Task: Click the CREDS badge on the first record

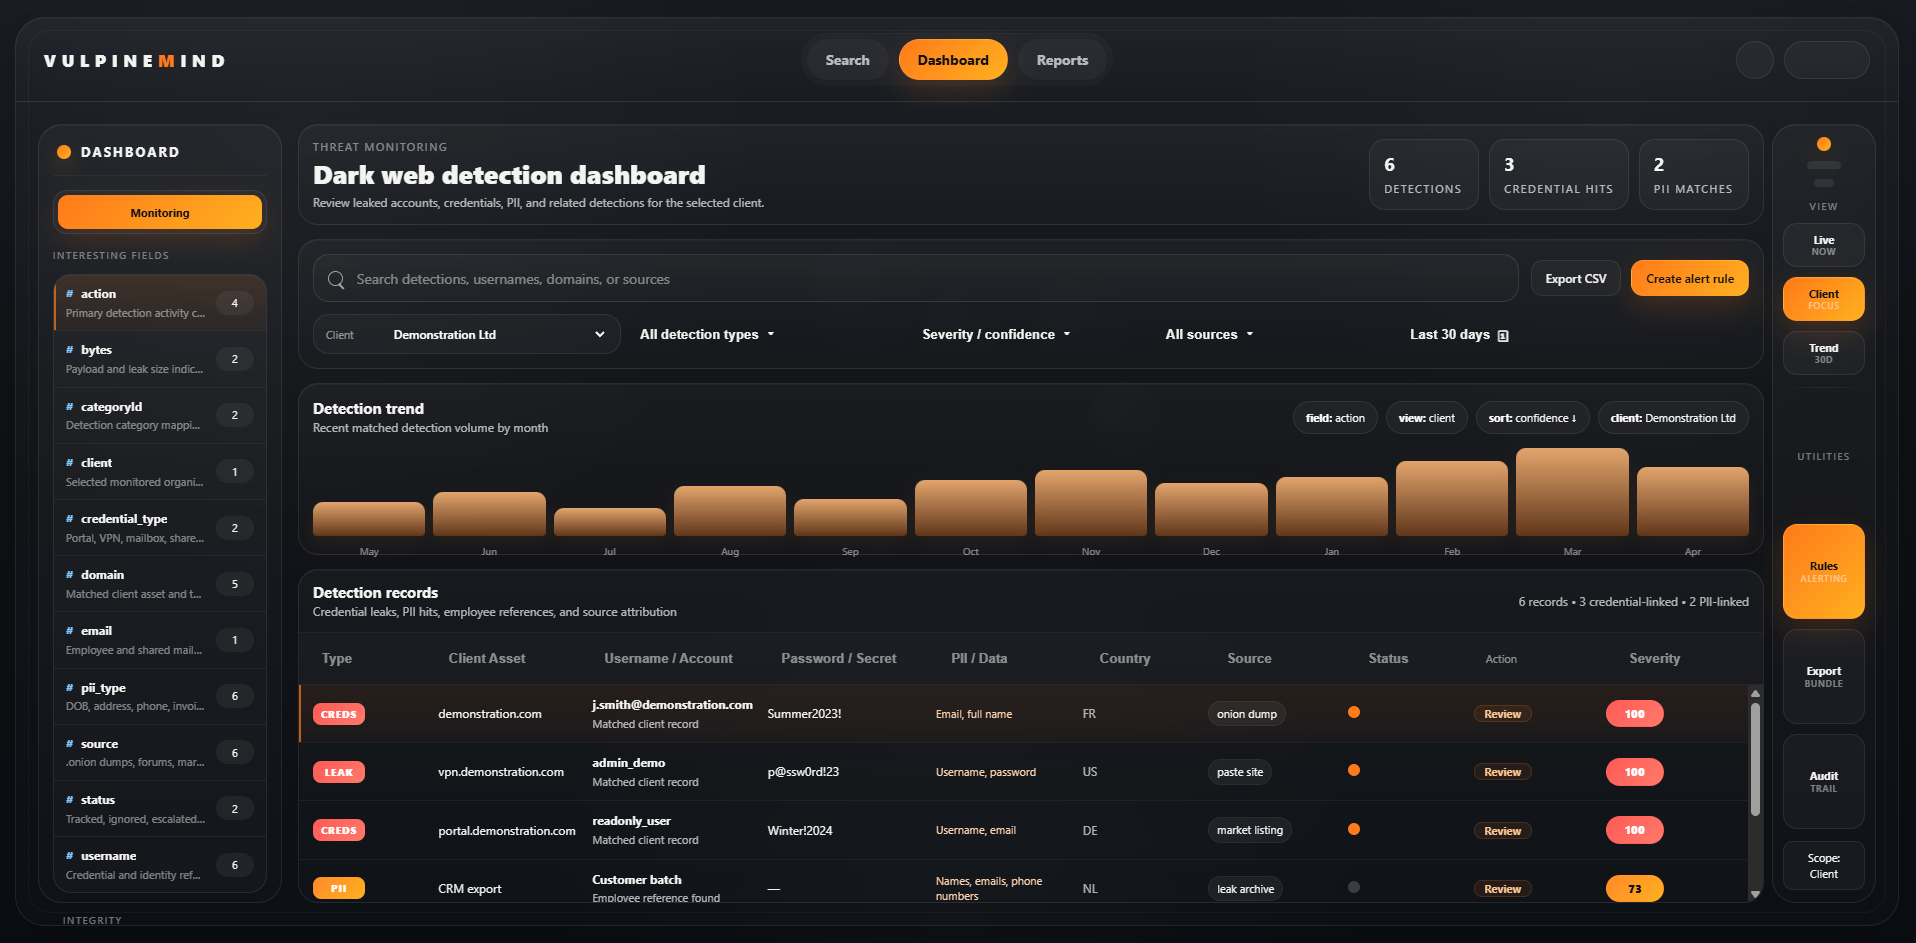Action: (338, 713)
